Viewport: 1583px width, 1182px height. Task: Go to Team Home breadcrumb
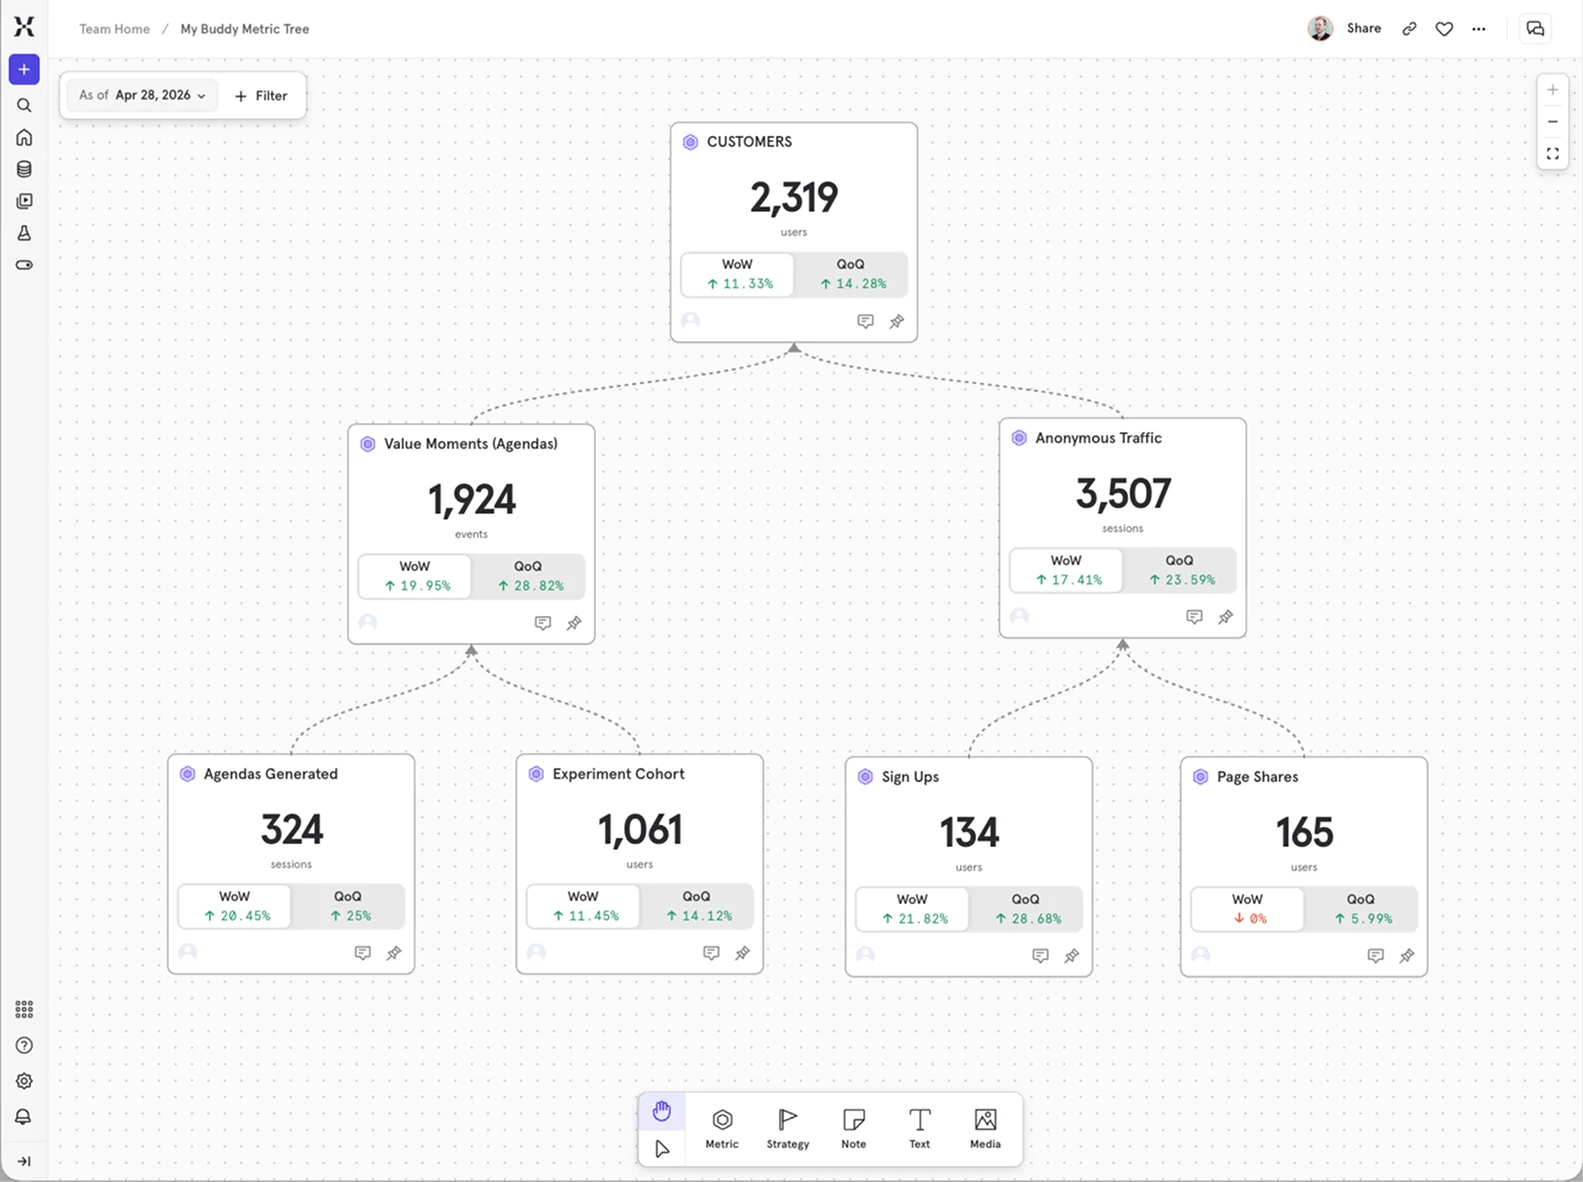tap(115, 29)
